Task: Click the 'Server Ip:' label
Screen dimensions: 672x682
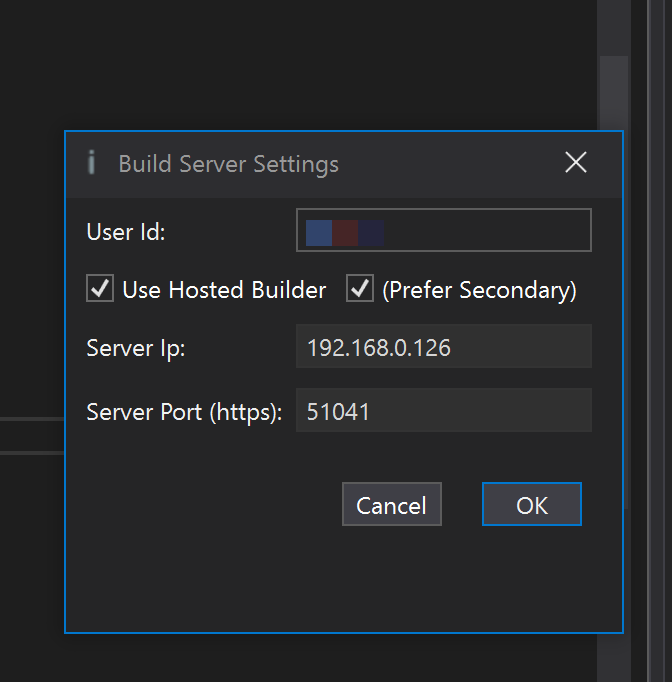Action: click(x=136, y=348)
